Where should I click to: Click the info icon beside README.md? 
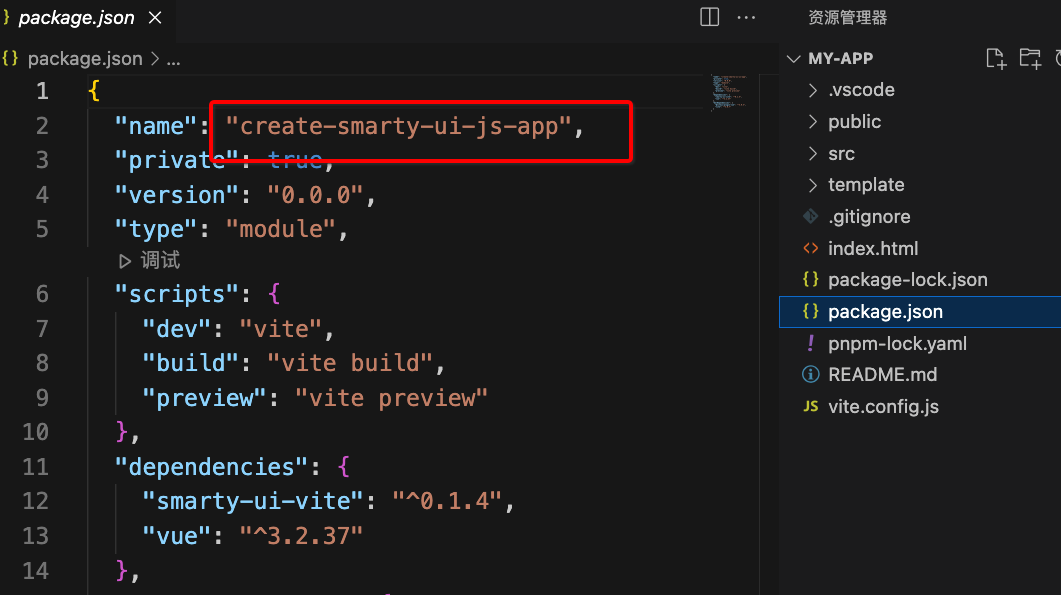point(811,375)
